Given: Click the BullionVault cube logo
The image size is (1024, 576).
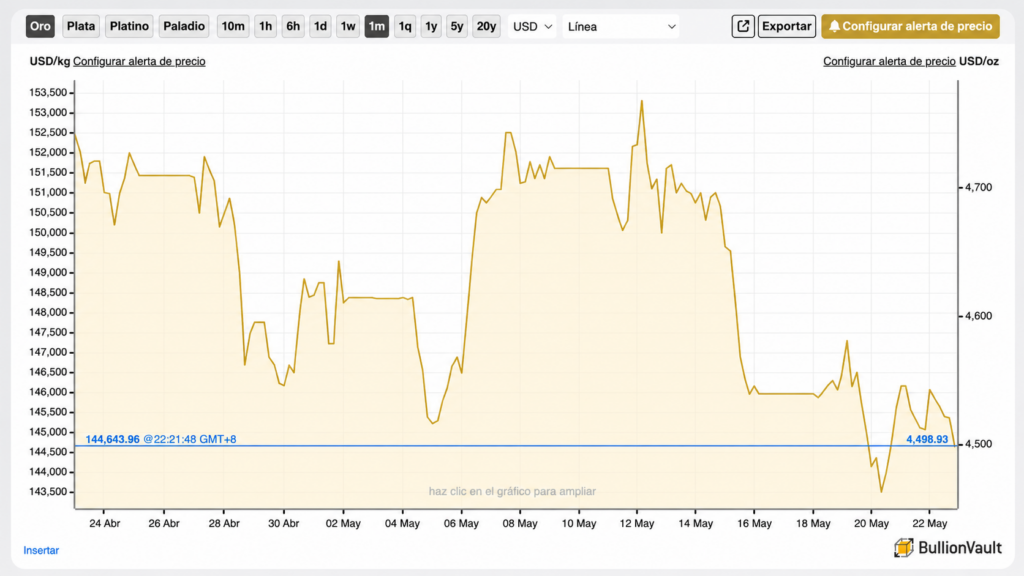Looking at the screenshot, I should [904, 547].
